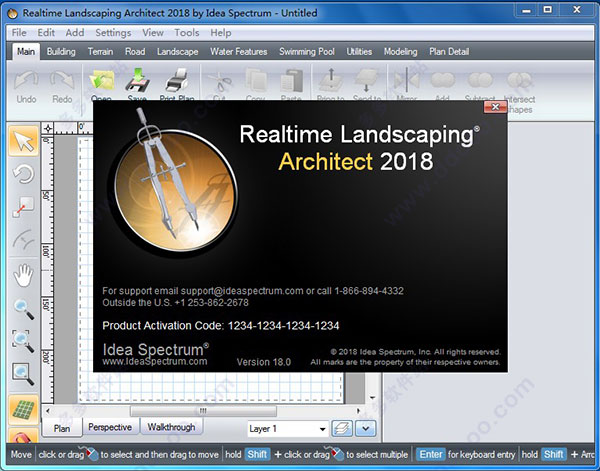The width and height of the screenshot is (600, 471).
Task: Click the horizontal scrollbar left arrow
Action: click(x=47, y=411)
